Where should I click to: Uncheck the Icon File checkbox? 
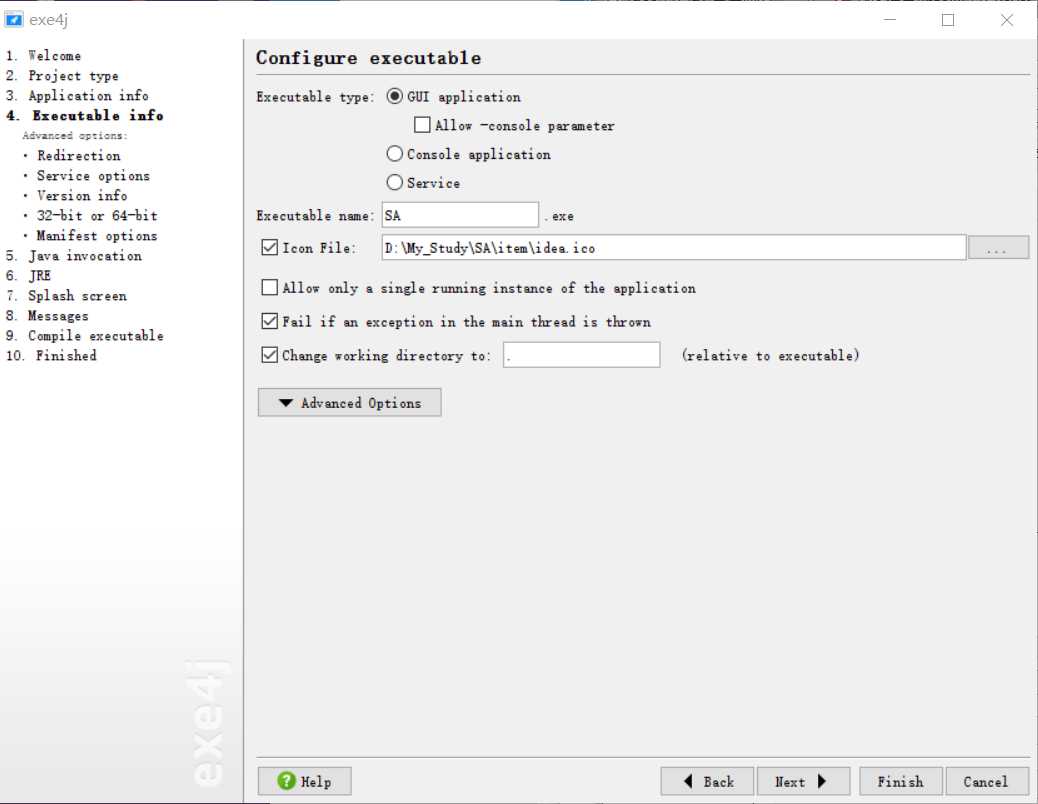coord(269,248)
